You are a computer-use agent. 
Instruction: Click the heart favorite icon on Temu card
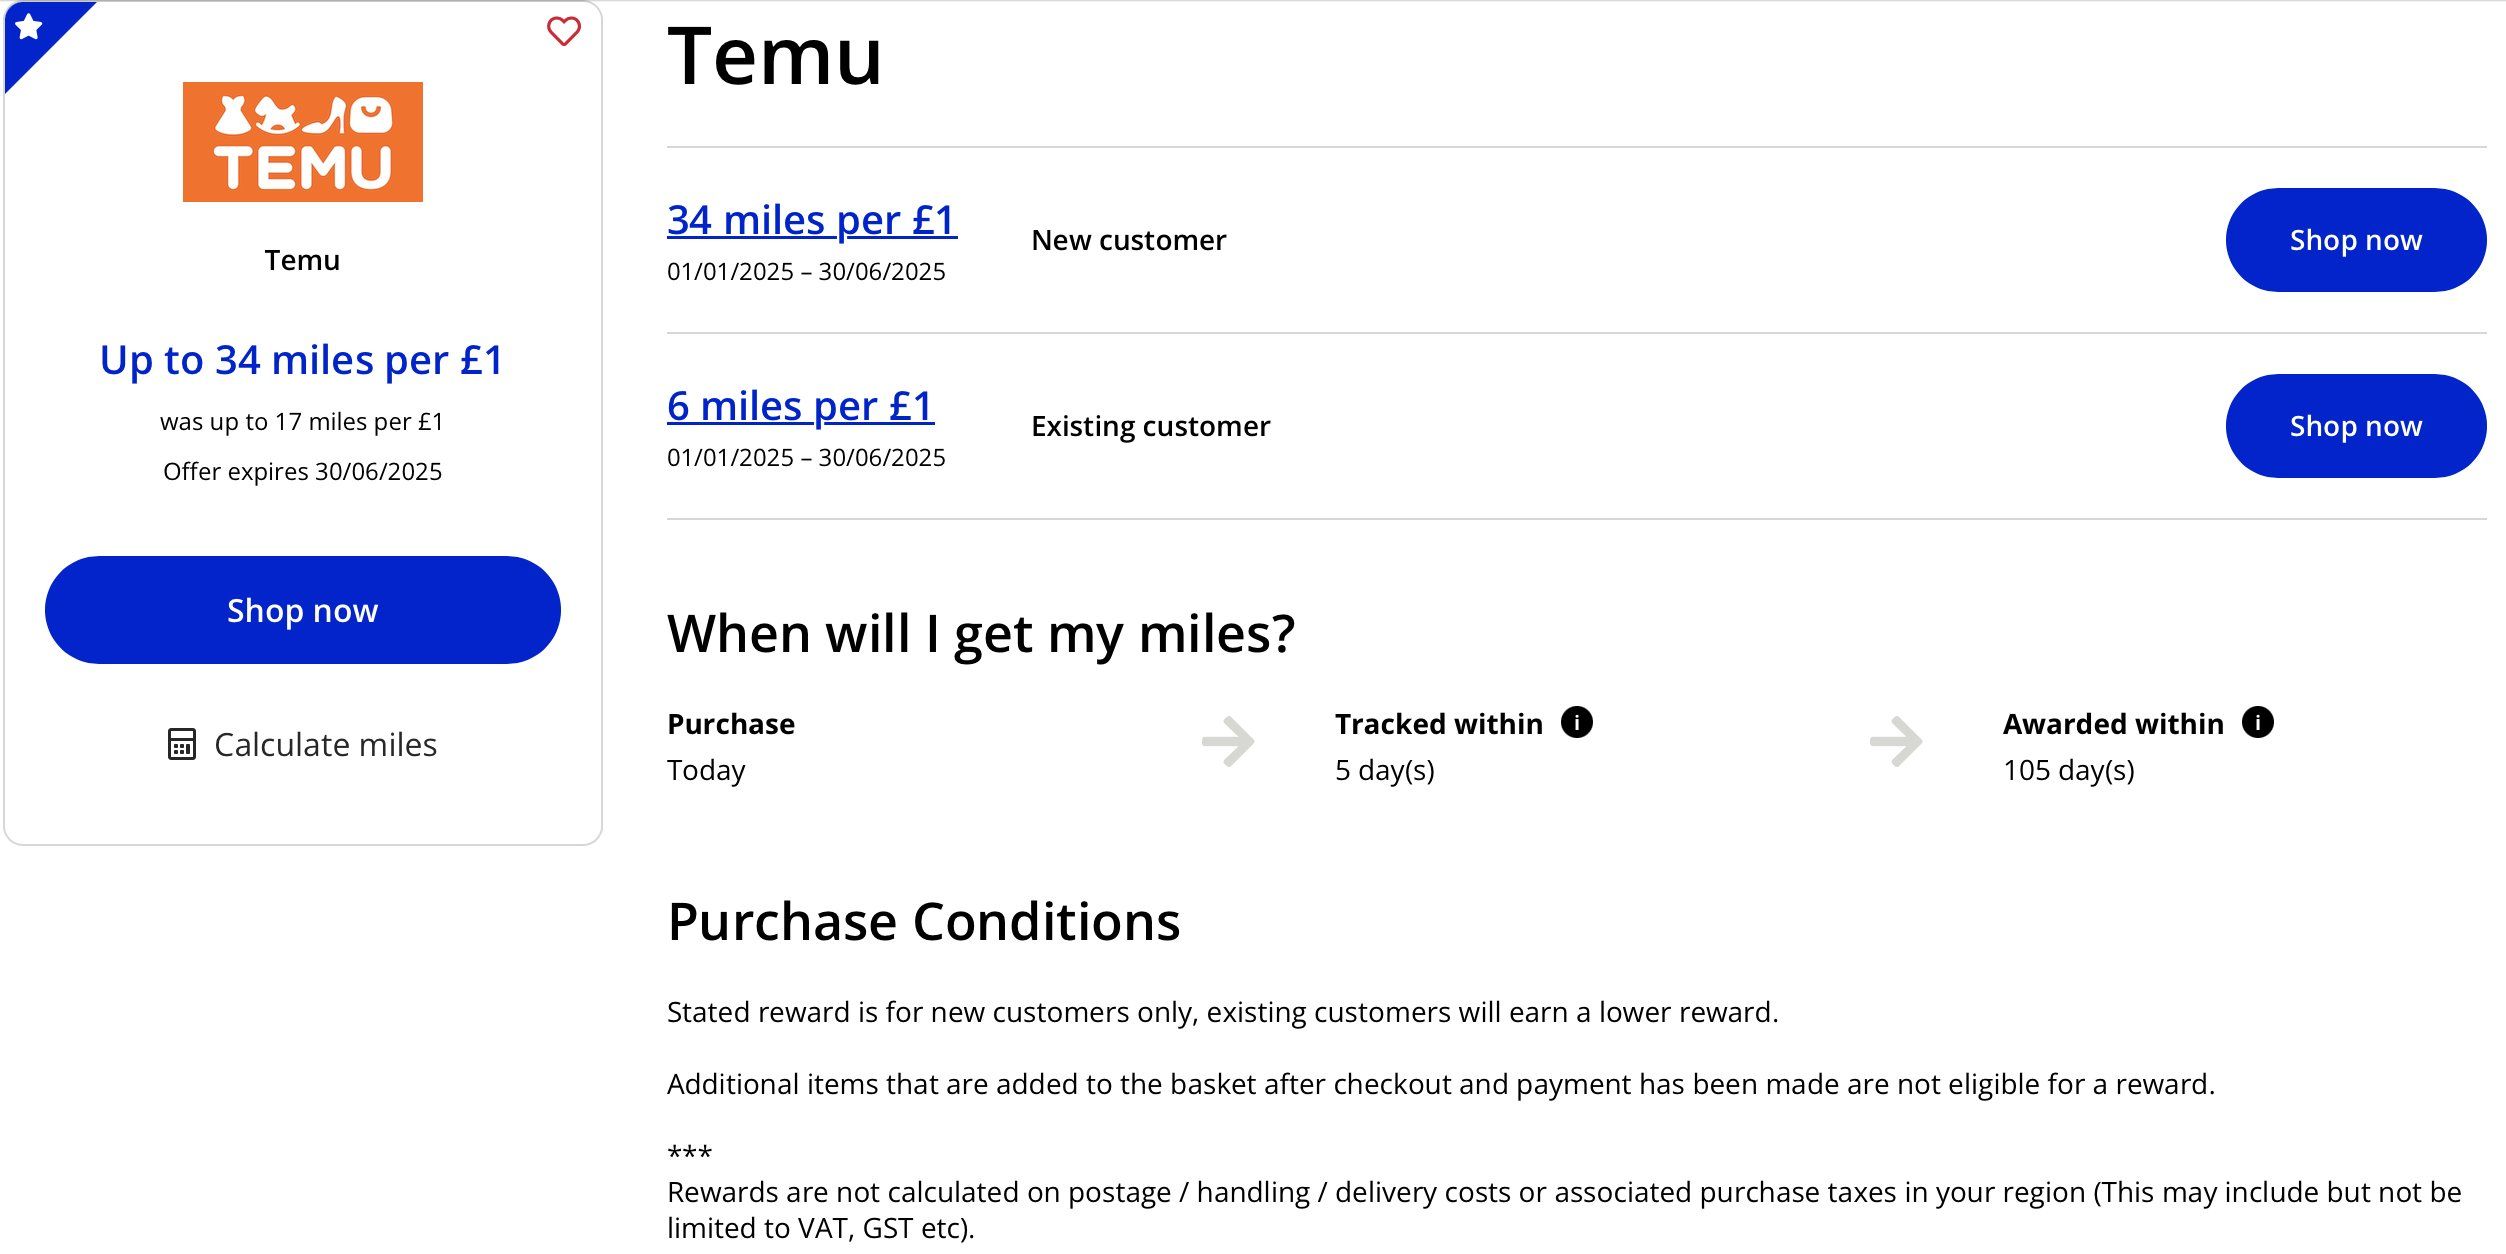point(563,31)
